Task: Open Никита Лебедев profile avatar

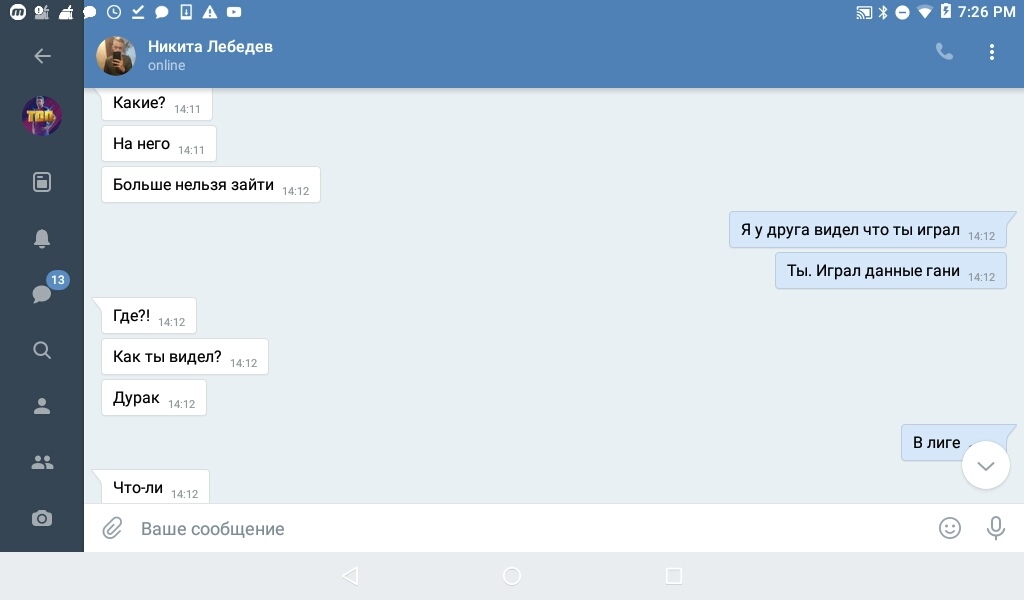Action: (x=116, y=56)
